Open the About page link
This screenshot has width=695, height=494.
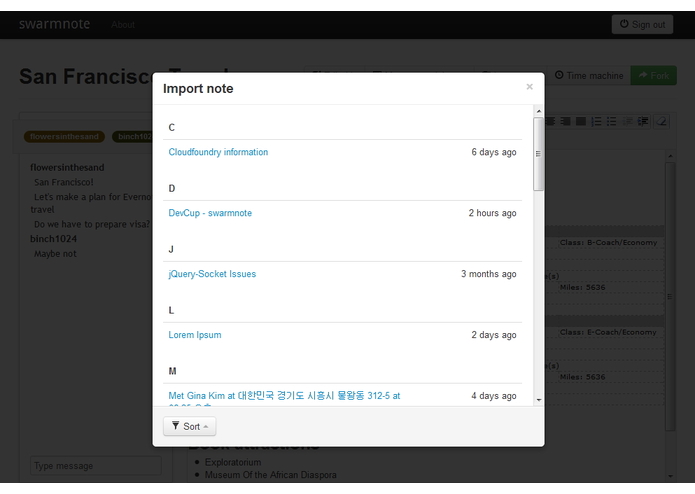[123, 25]
